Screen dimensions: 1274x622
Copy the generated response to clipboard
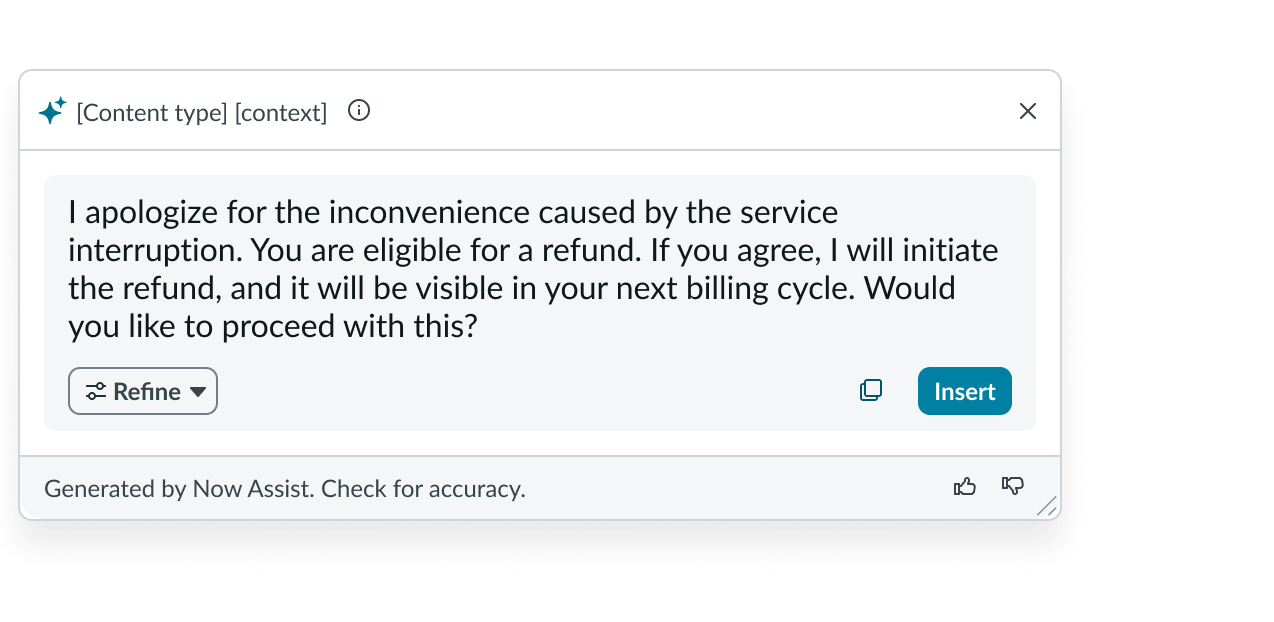[871, 391]
